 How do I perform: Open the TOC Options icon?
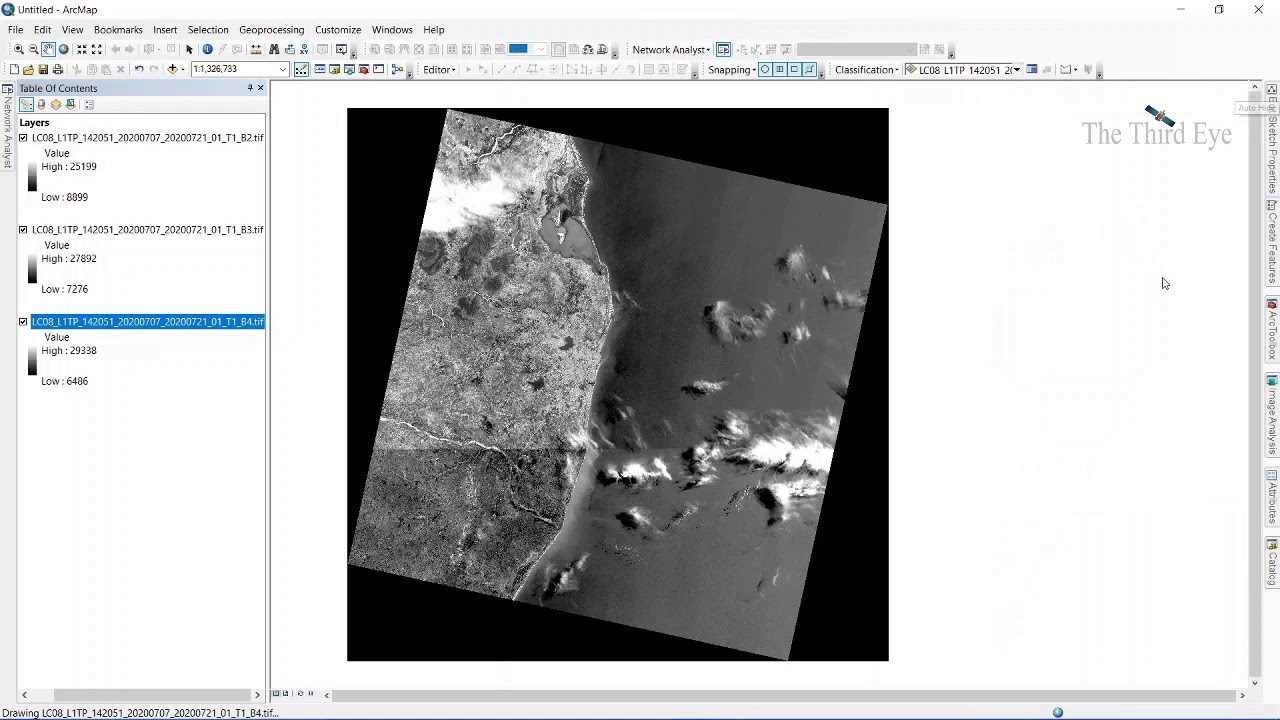coord(89,104)
